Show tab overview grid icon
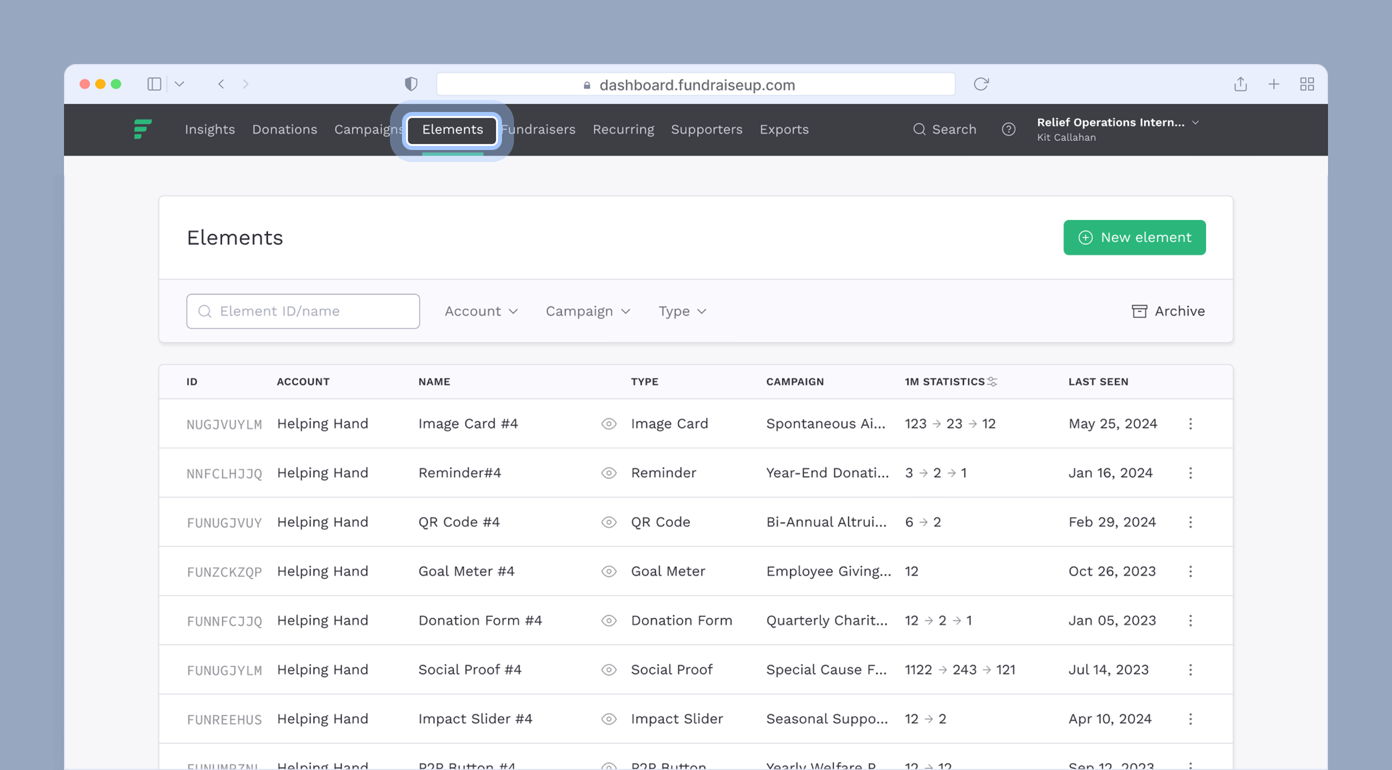1392x770 pixels. [1307, 84]
